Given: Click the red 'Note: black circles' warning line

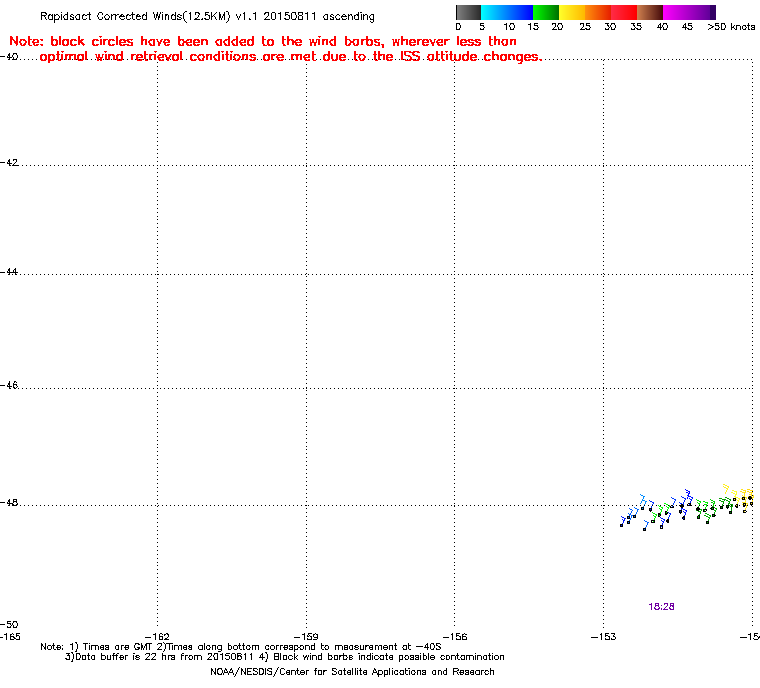Looking at the screenshot, I should (263, 41).
